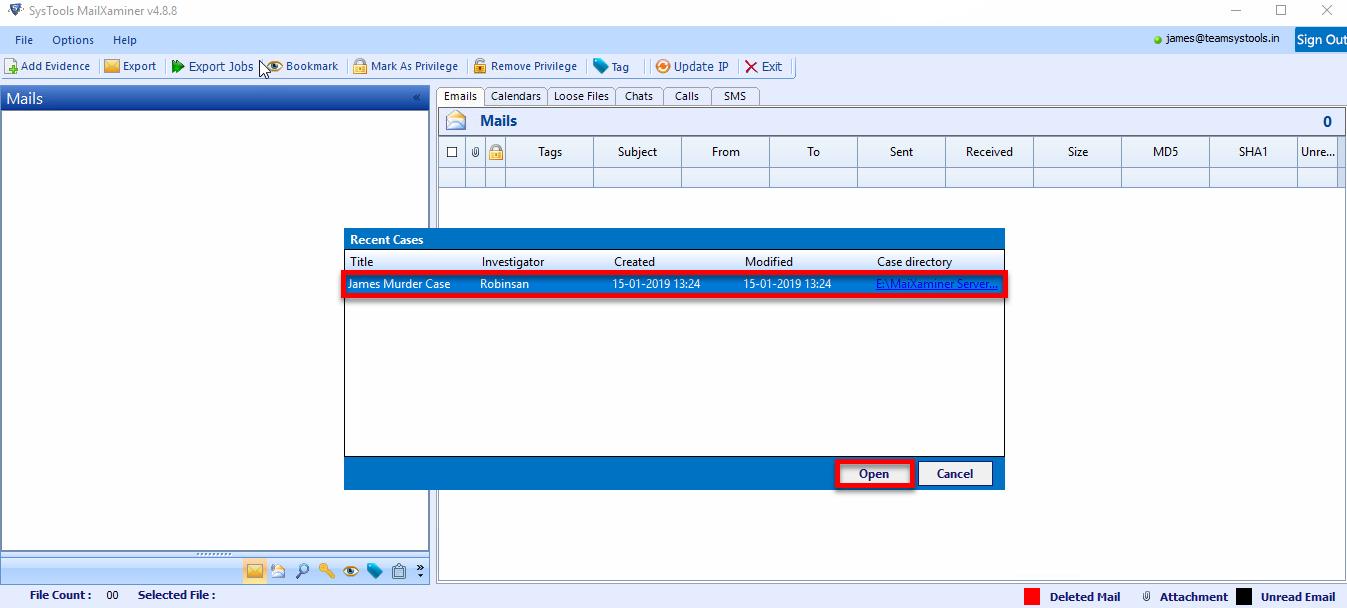Switch to the Chats tab
This screenshot has width=1347, height=608.
(639, 96)
